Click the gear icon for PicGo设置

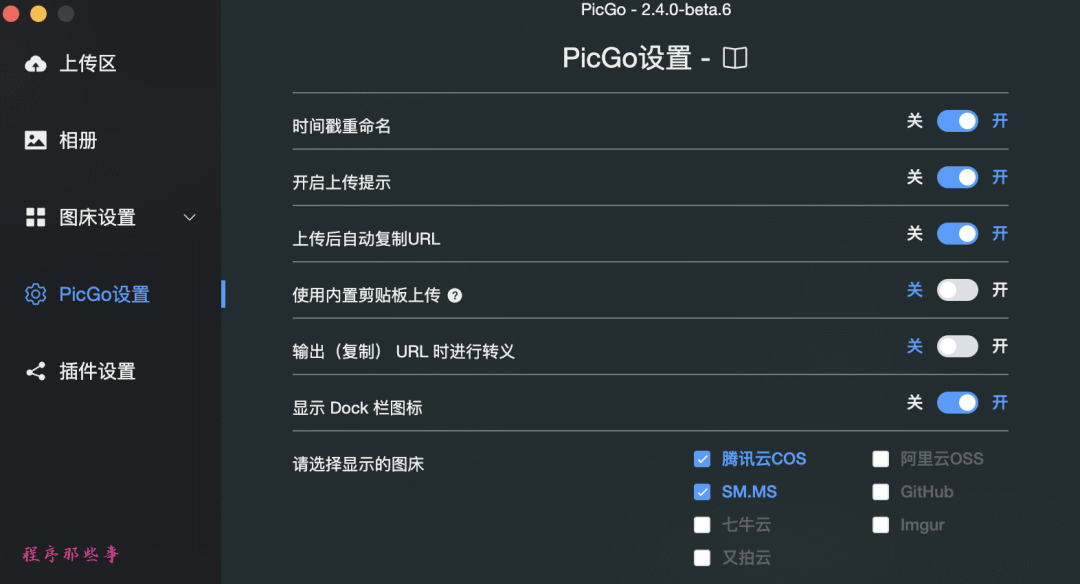[x=36, y=294]
